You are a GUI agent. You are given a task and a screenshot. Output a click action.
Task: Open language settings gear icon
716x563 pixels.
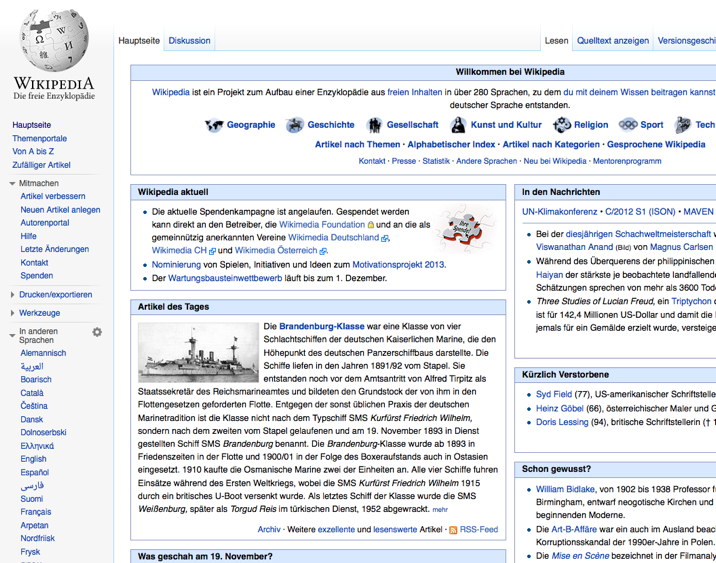[97, 332]
